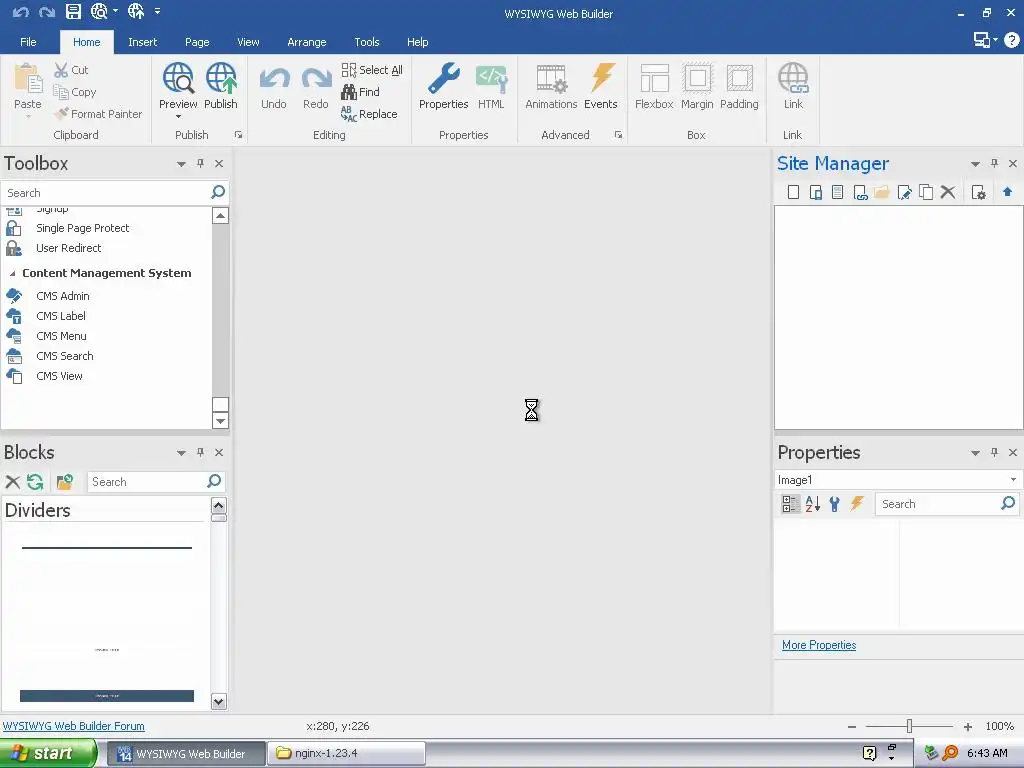The width and height of the screenshot is (1024, 768).
Task: Open the Image1 object dropdown in Properties
Action: pyautogui.click(x=1013, y=479)
